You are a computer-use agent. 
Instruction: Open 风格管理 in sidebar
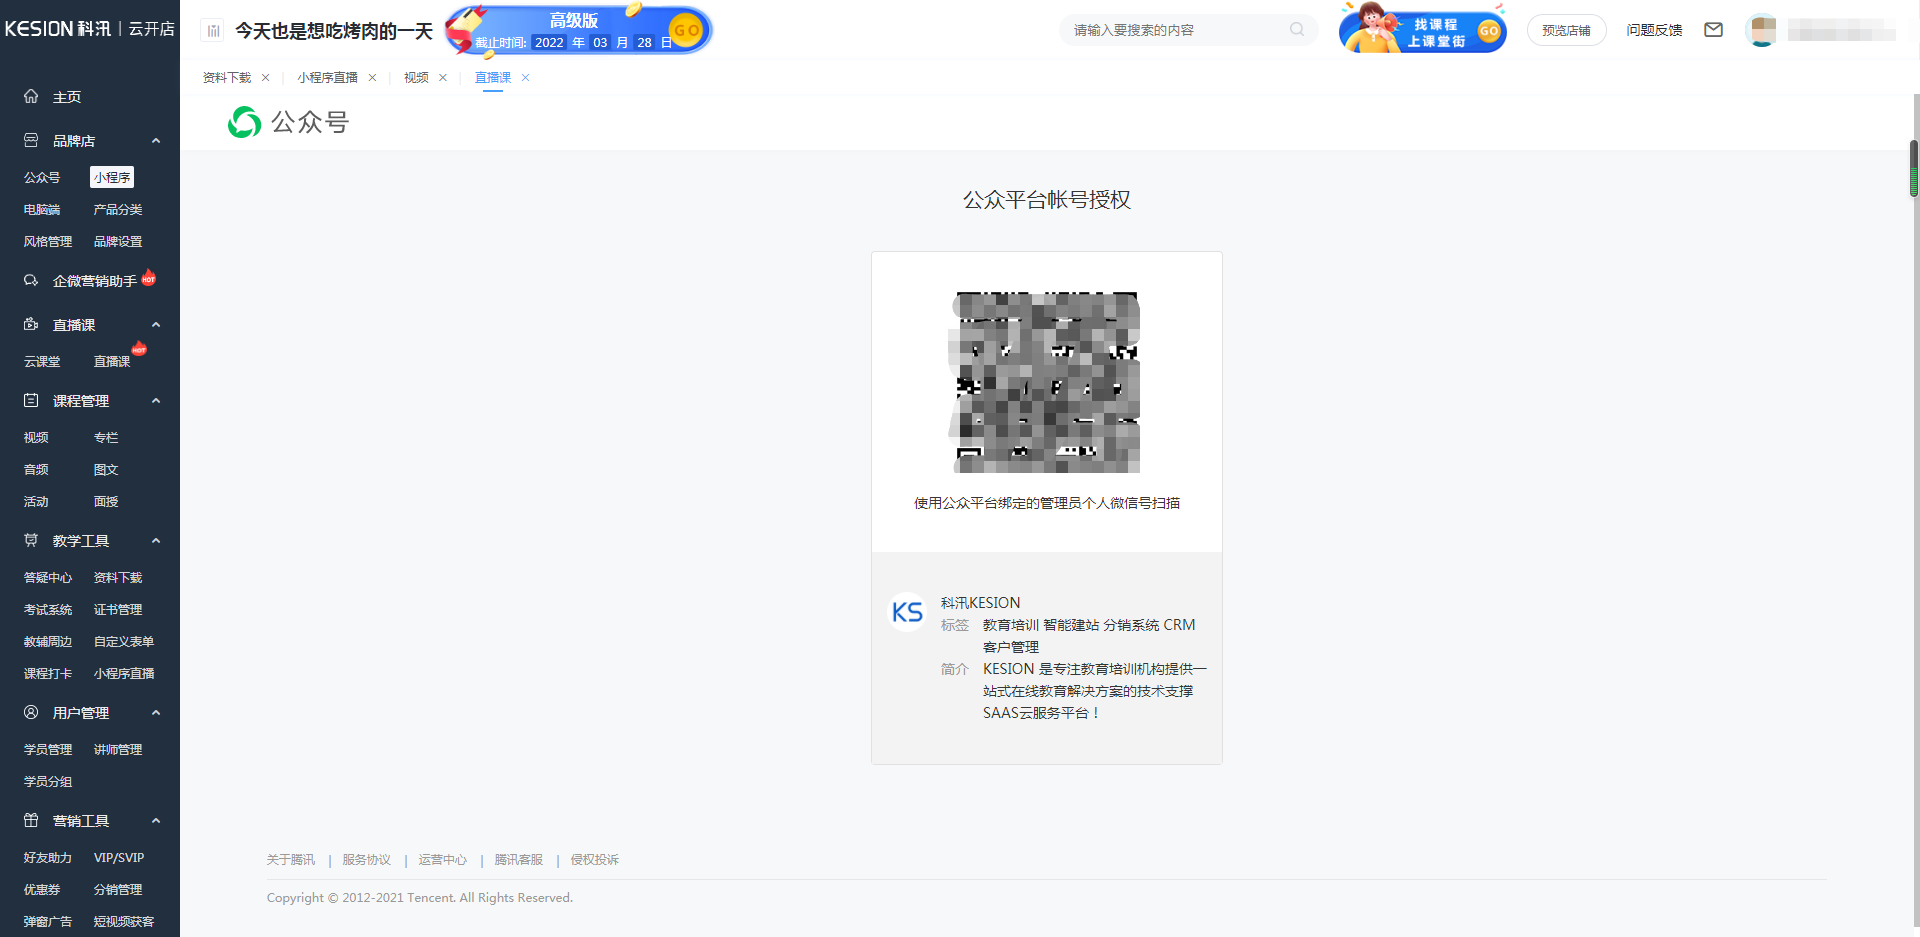[48, 241]
